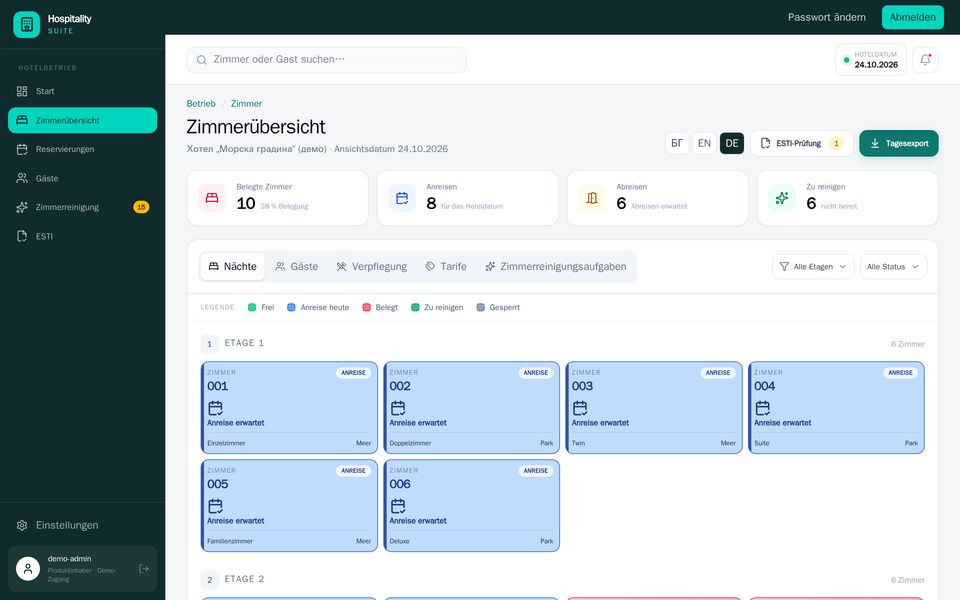The height and width of the screenshot is (600, 960).
Task: Click the Betrieb breadcrumb link
Action: pyautogui.click(x=201, y=103)
